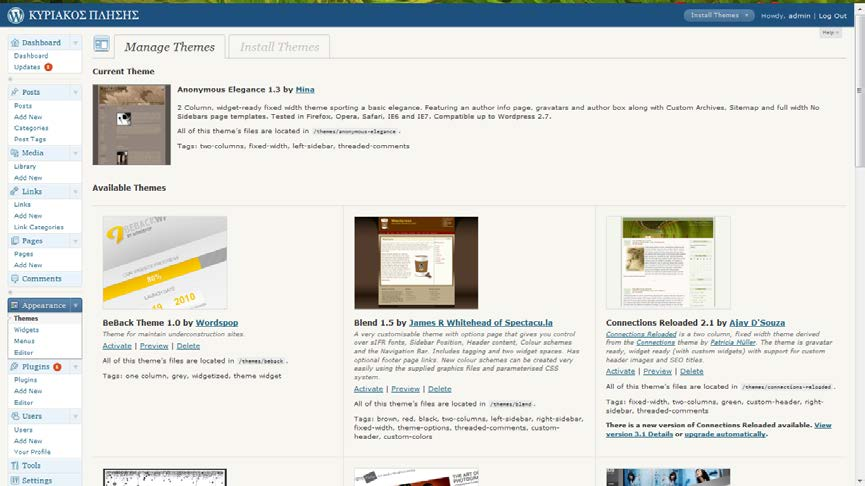
Task: Click the Log Out link
Action: click(832, 15)
